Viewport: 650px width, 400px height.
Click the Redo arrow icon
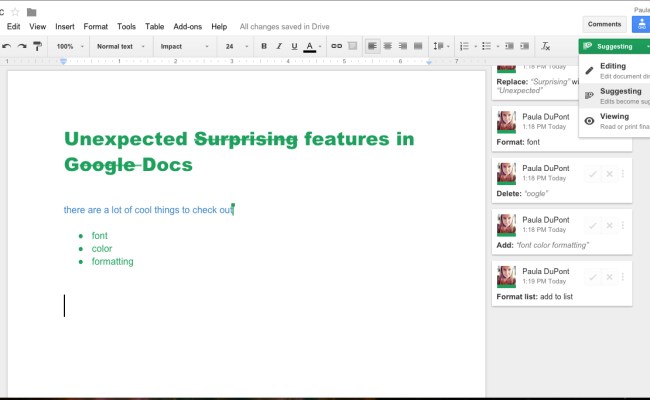coord(22,46)
